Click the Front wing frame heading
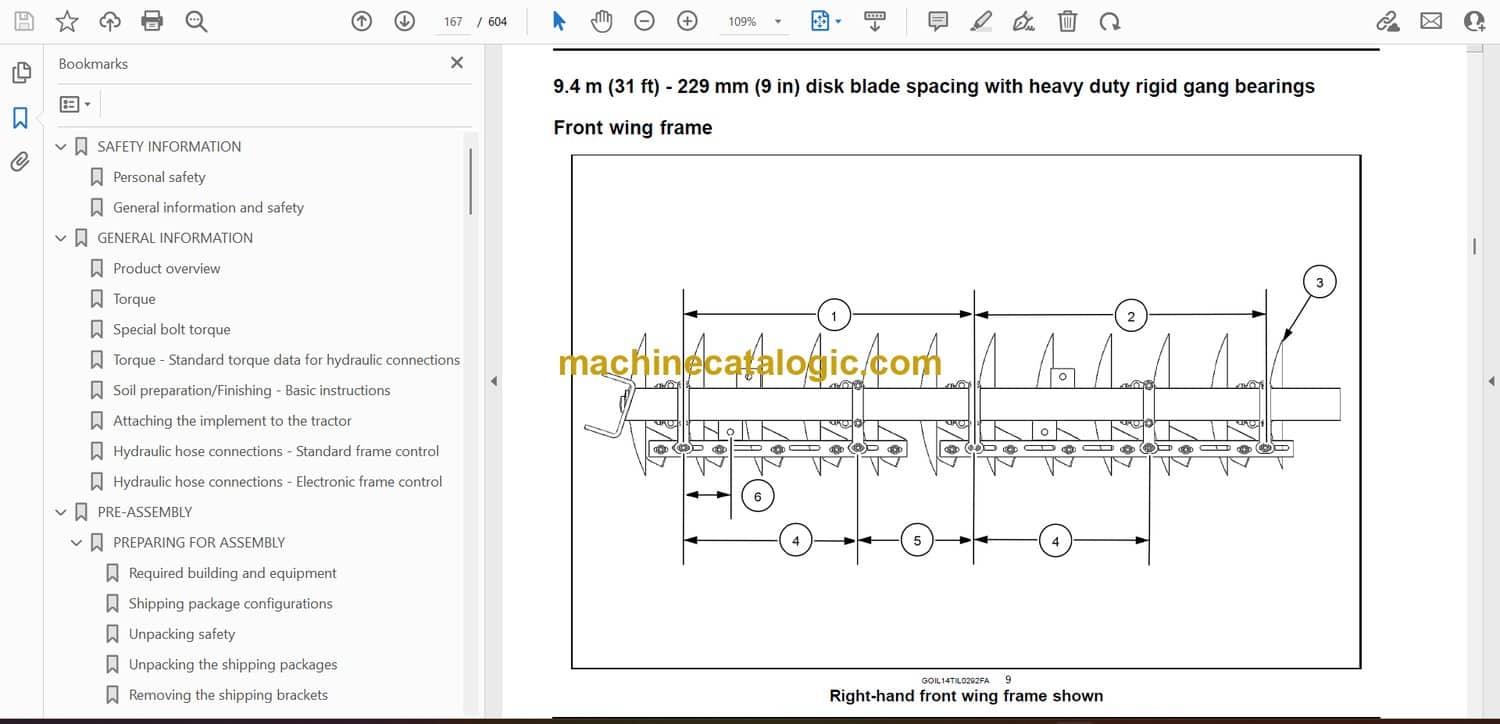This screenshot has height=724, width=1500. pyautogui.click(x=633, y=128)
